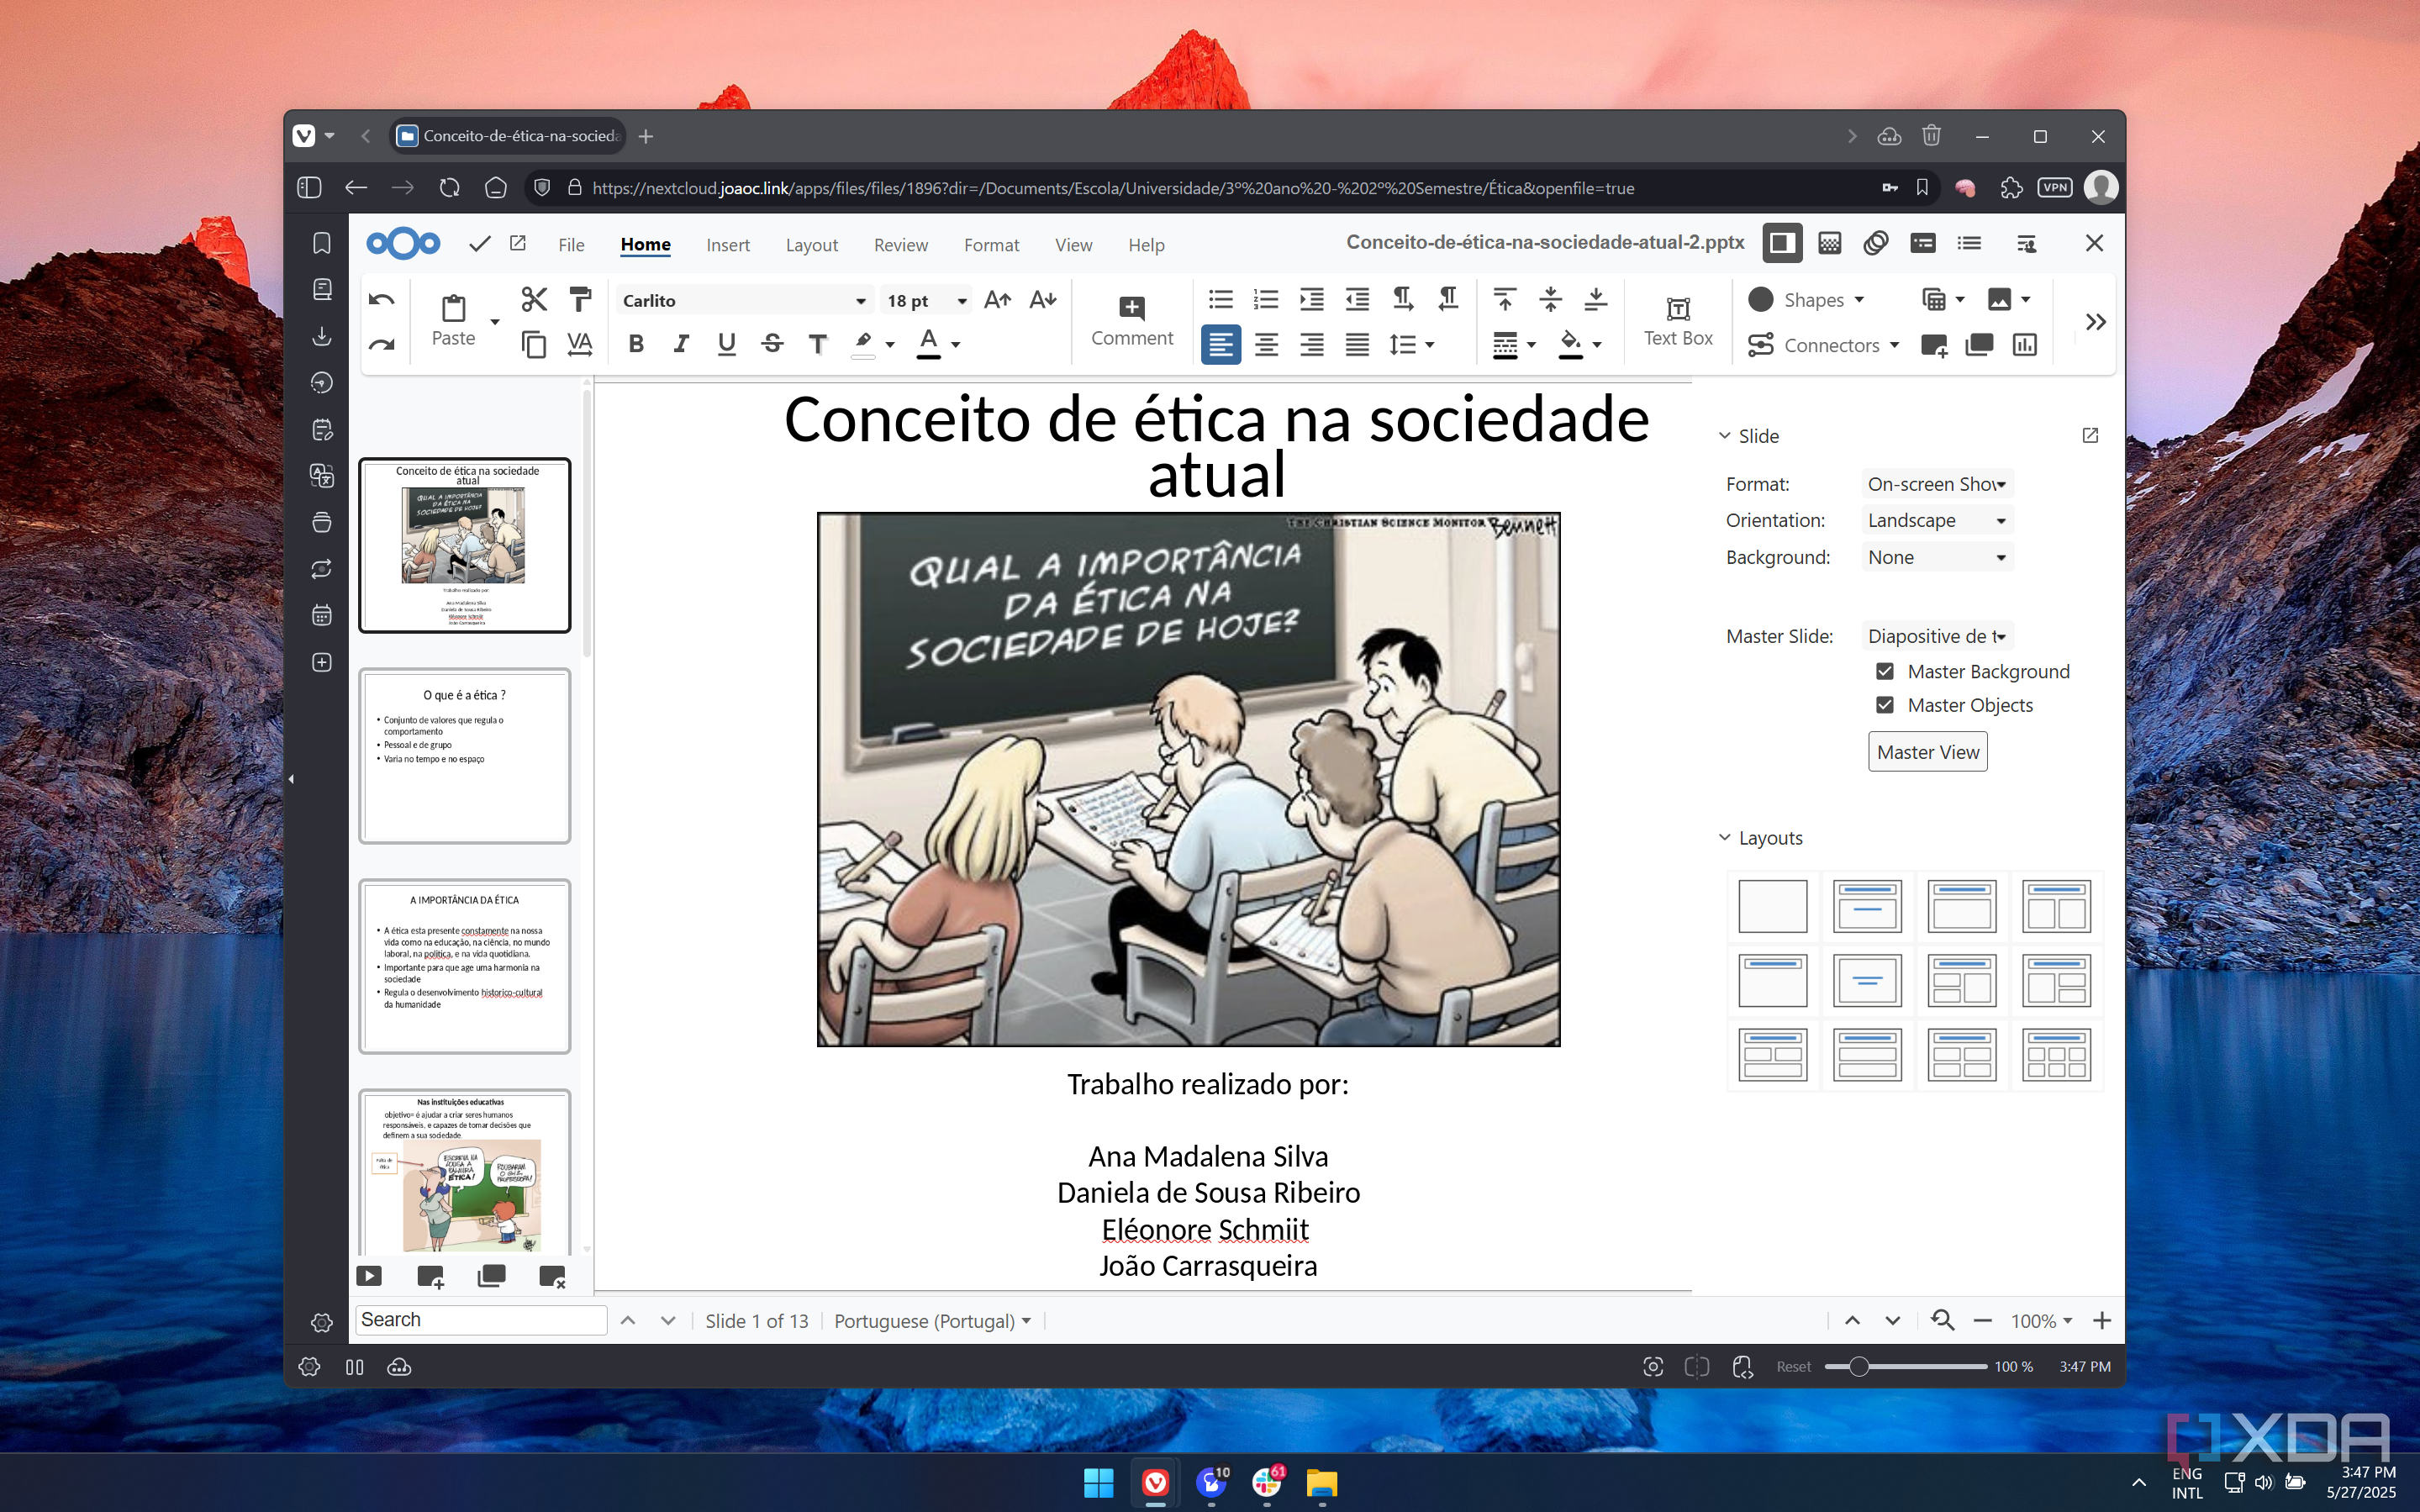Toggle Underline formatting
This screenshot has height=1512, width=2420.
[727, 345]
